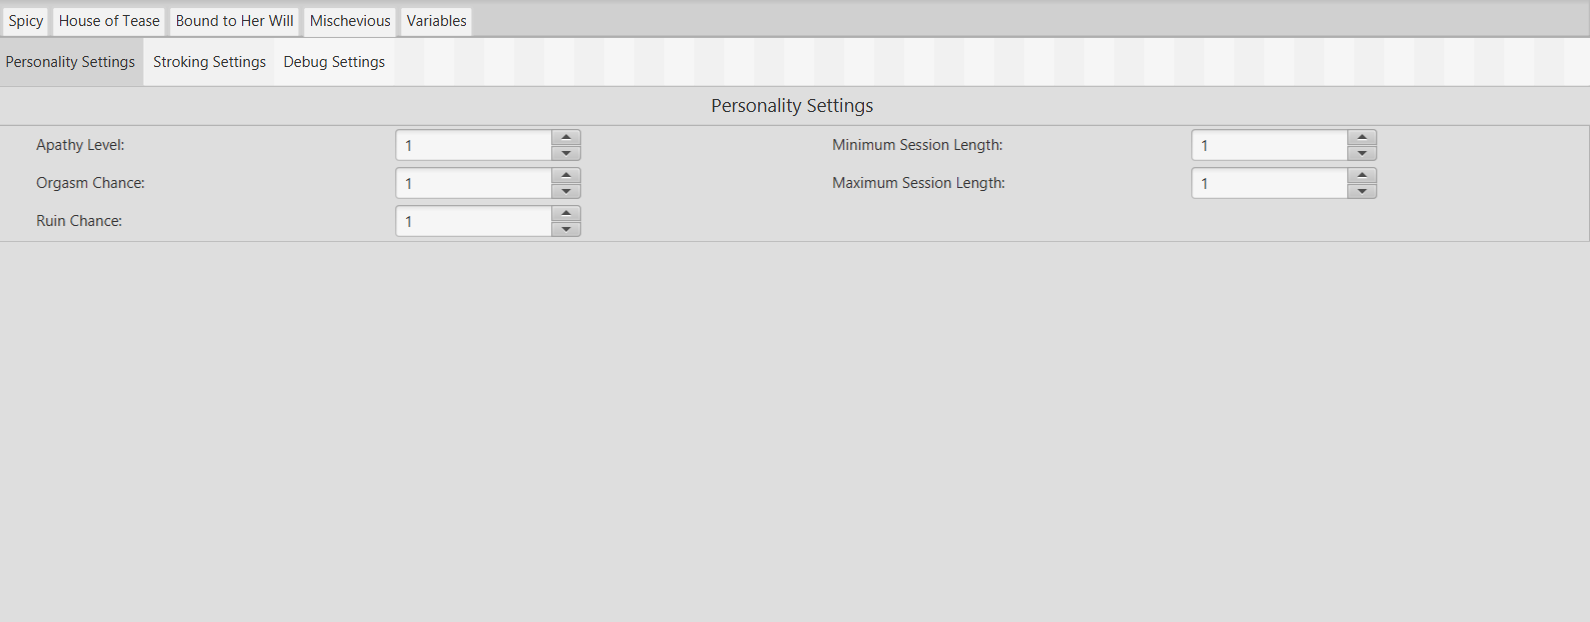Switch to Stroking Settings sub-tab
This screenshot has width=1590, height=622.
pyautogui.click(x=209, y=62)
